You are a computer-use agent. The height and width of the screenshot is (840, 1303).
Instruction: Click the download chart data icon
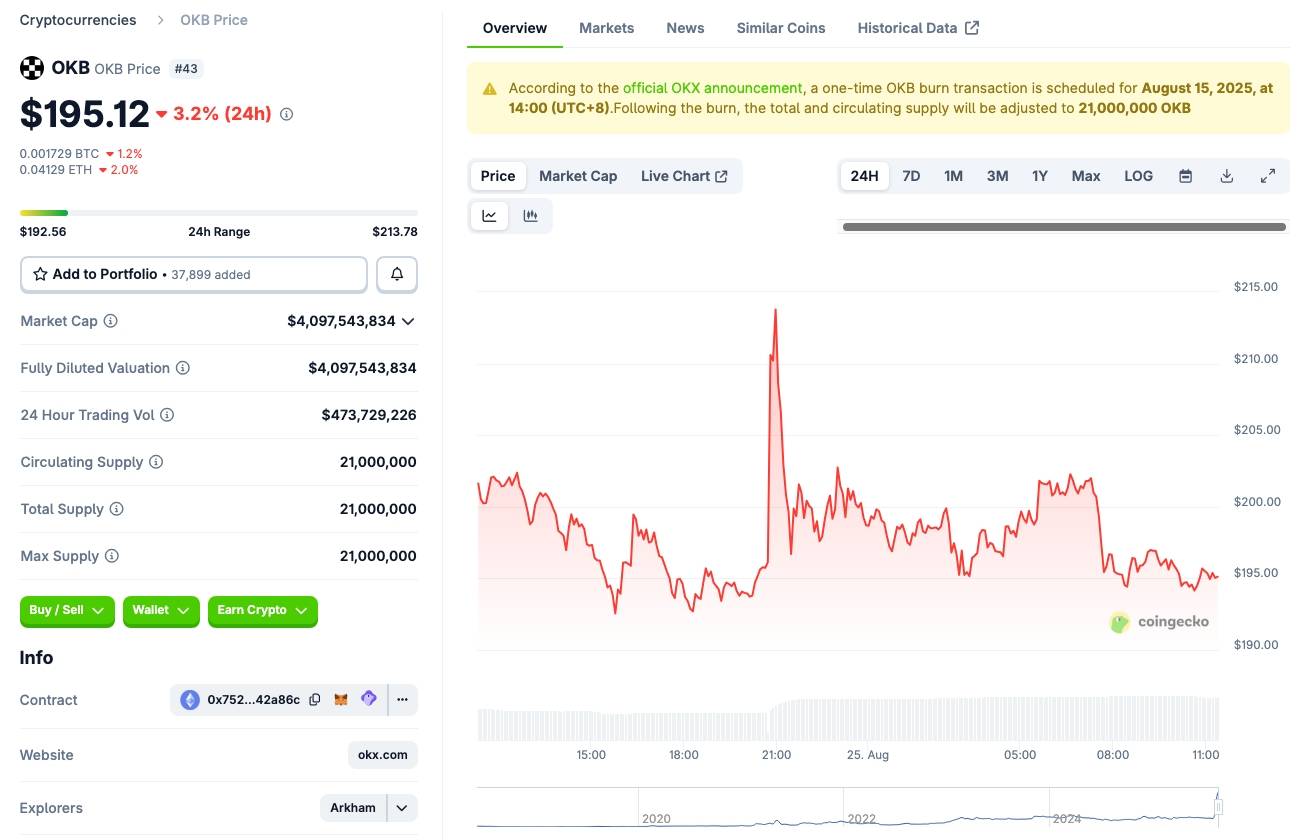[x=1227, y=176]
